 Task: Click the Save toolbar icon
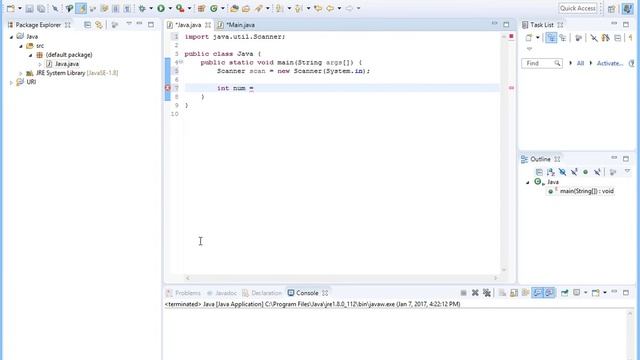(29, 8)
